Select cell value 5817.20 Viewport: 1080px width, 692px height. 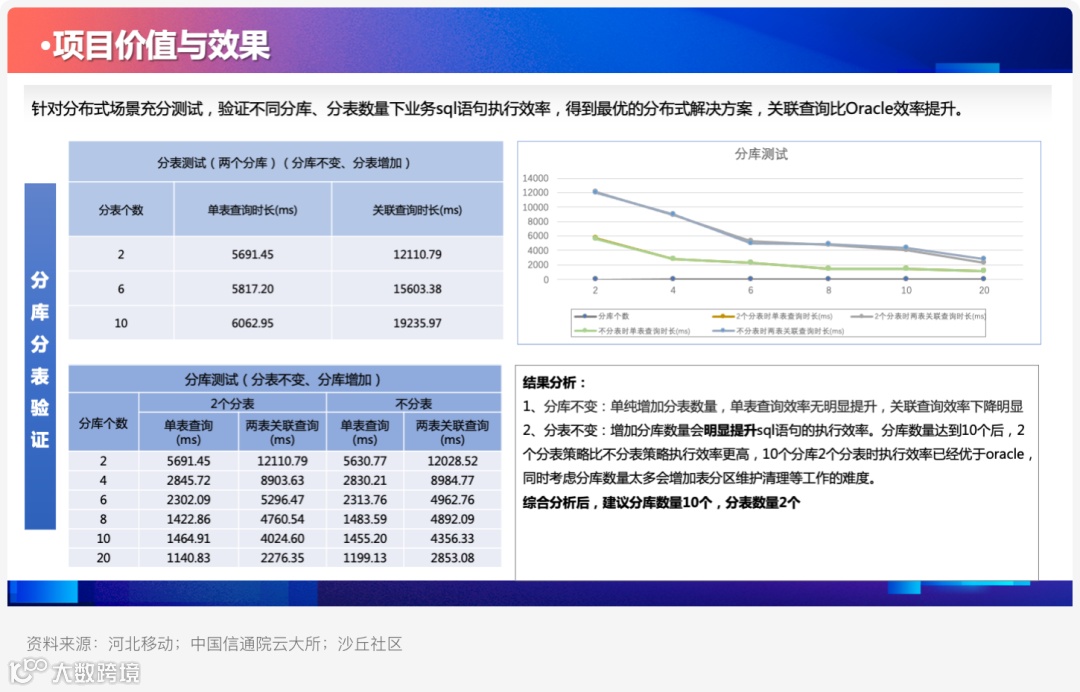click(x=252, y=289)
